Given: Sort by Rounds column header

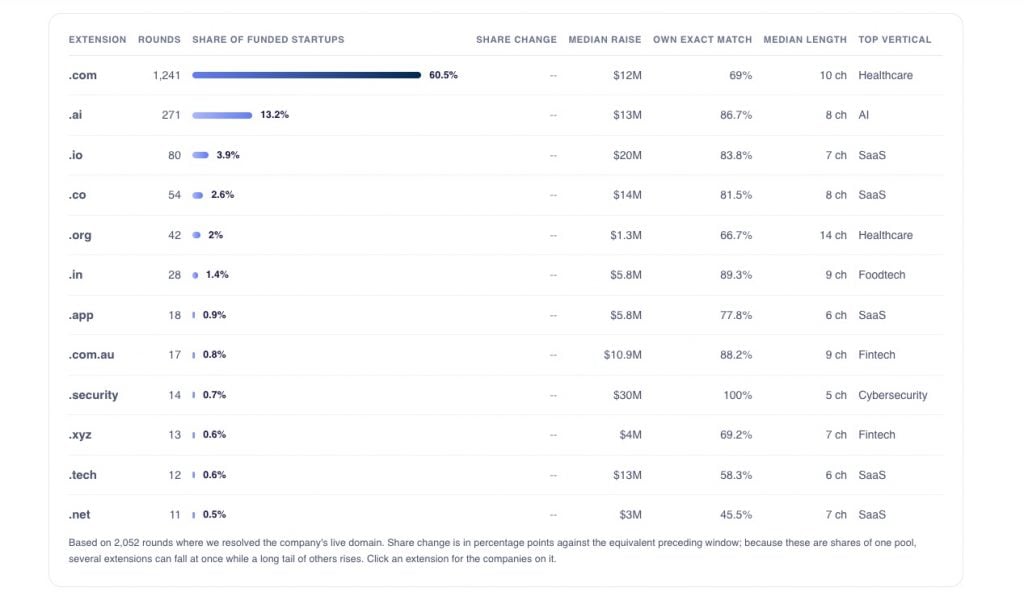Looking at the screenshot, I should (159, 39).
